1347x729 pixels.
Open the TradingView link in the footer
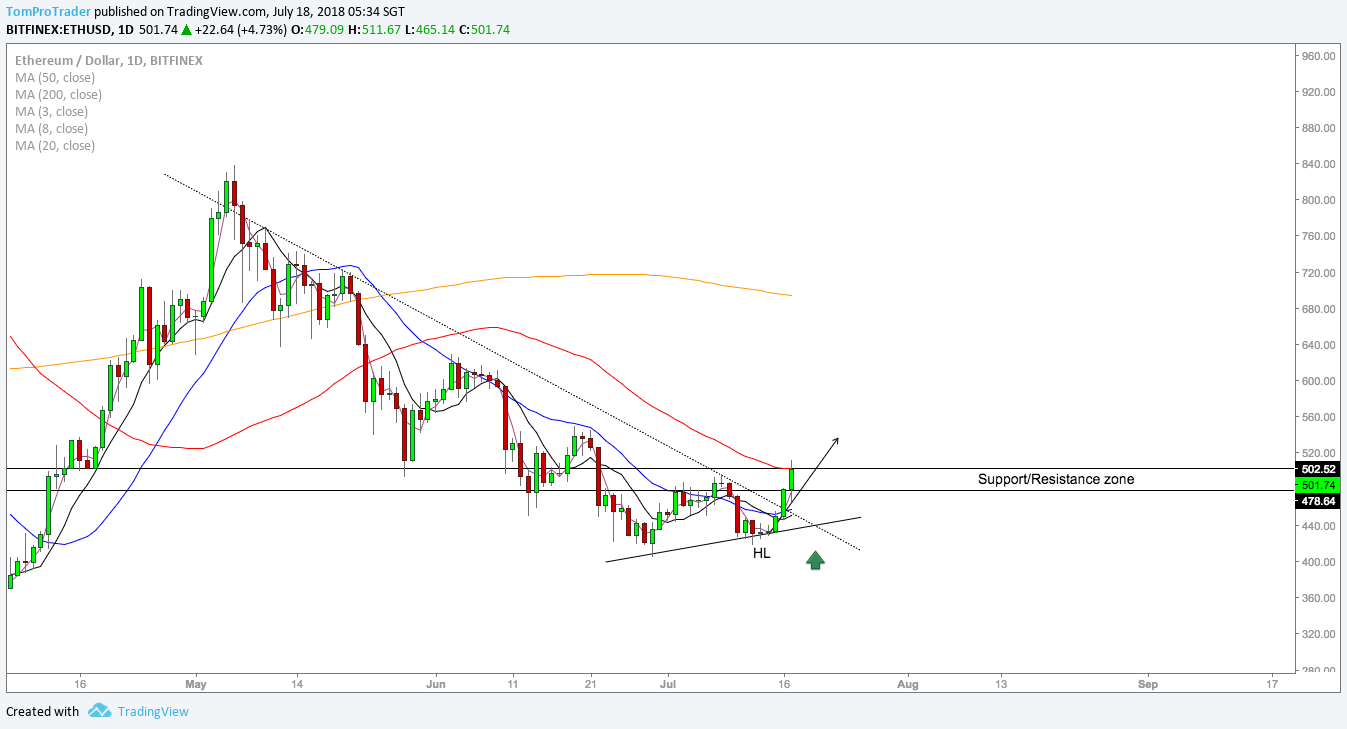(x=153, y=711)
